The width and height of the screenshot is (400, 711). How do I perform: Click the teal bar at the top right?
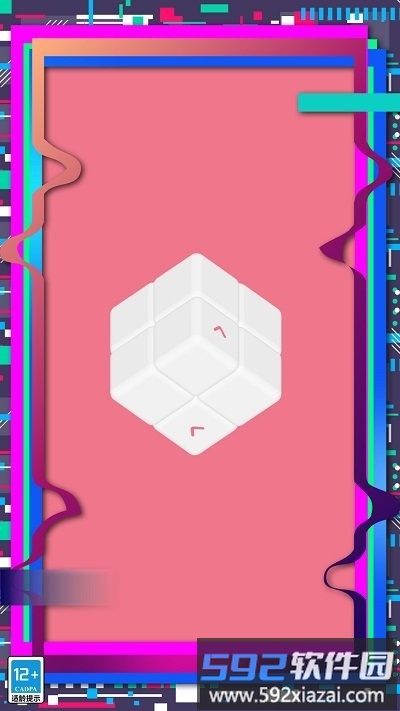pyautogui.click(x=349, y=102)
